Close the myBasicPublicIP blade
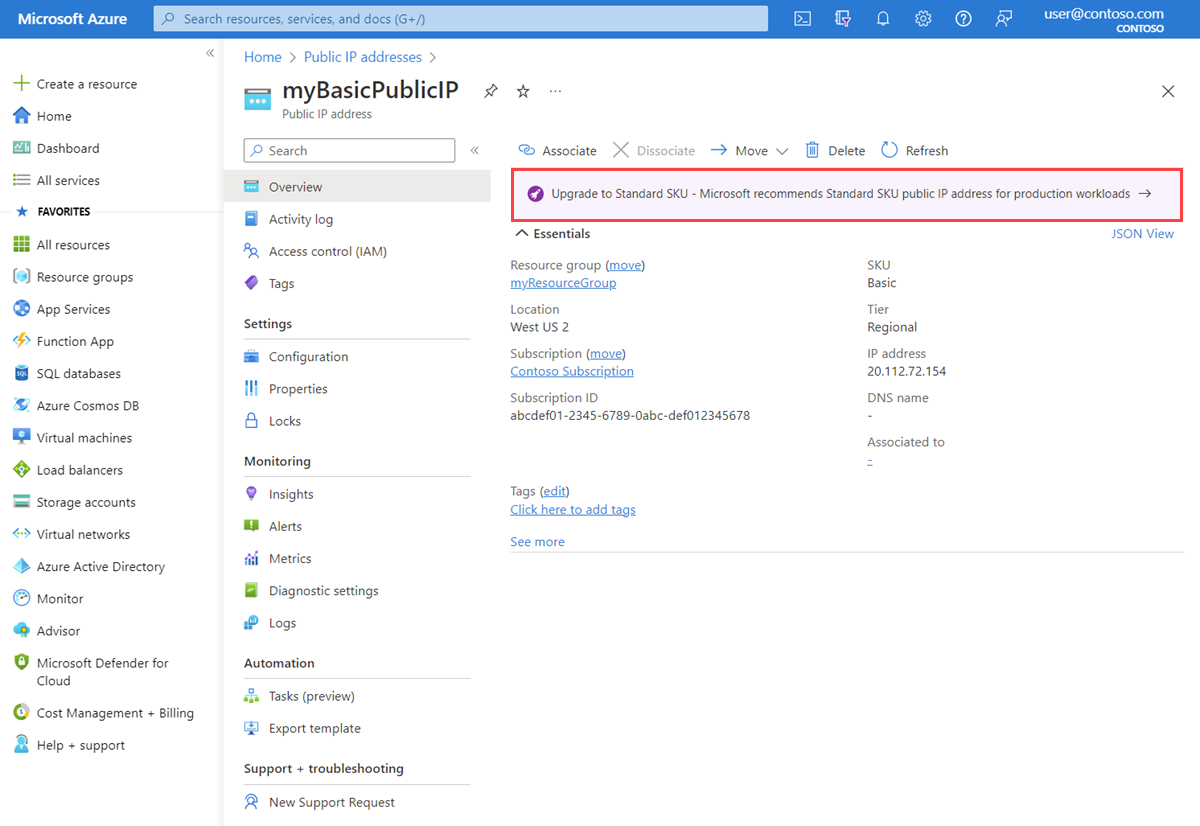 tap(1168, 91)
